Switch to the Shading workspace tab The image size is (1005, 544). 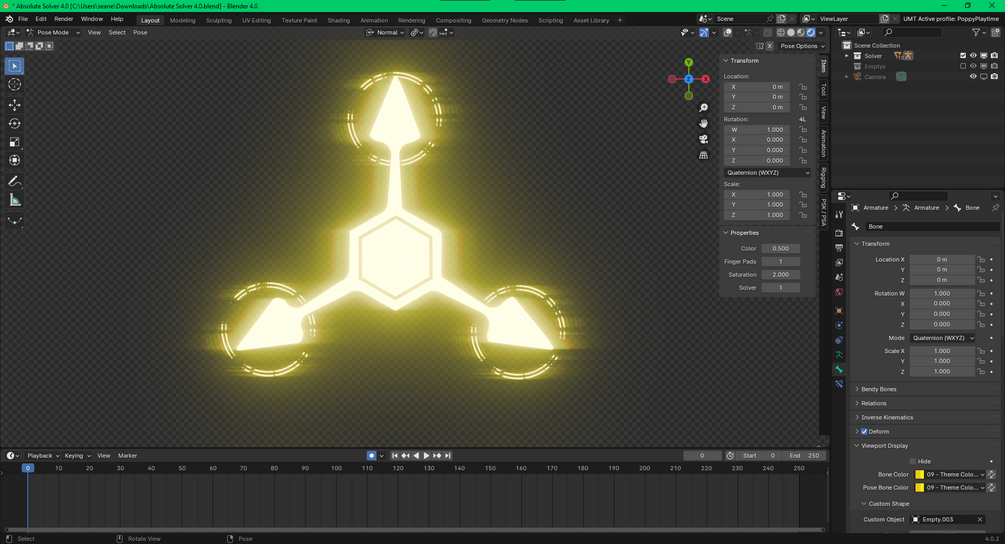click(x=338, y=21)
